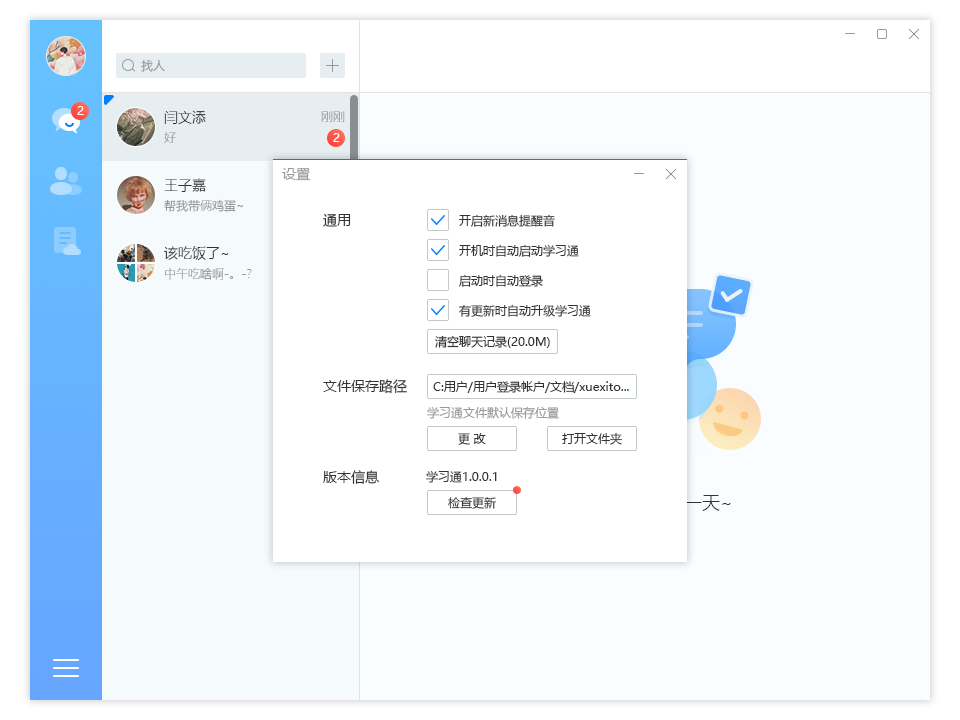This screenshot has height=720, width=960.
Task: Open the conversation with 王子嘉
Action: (x=187, y=195)
